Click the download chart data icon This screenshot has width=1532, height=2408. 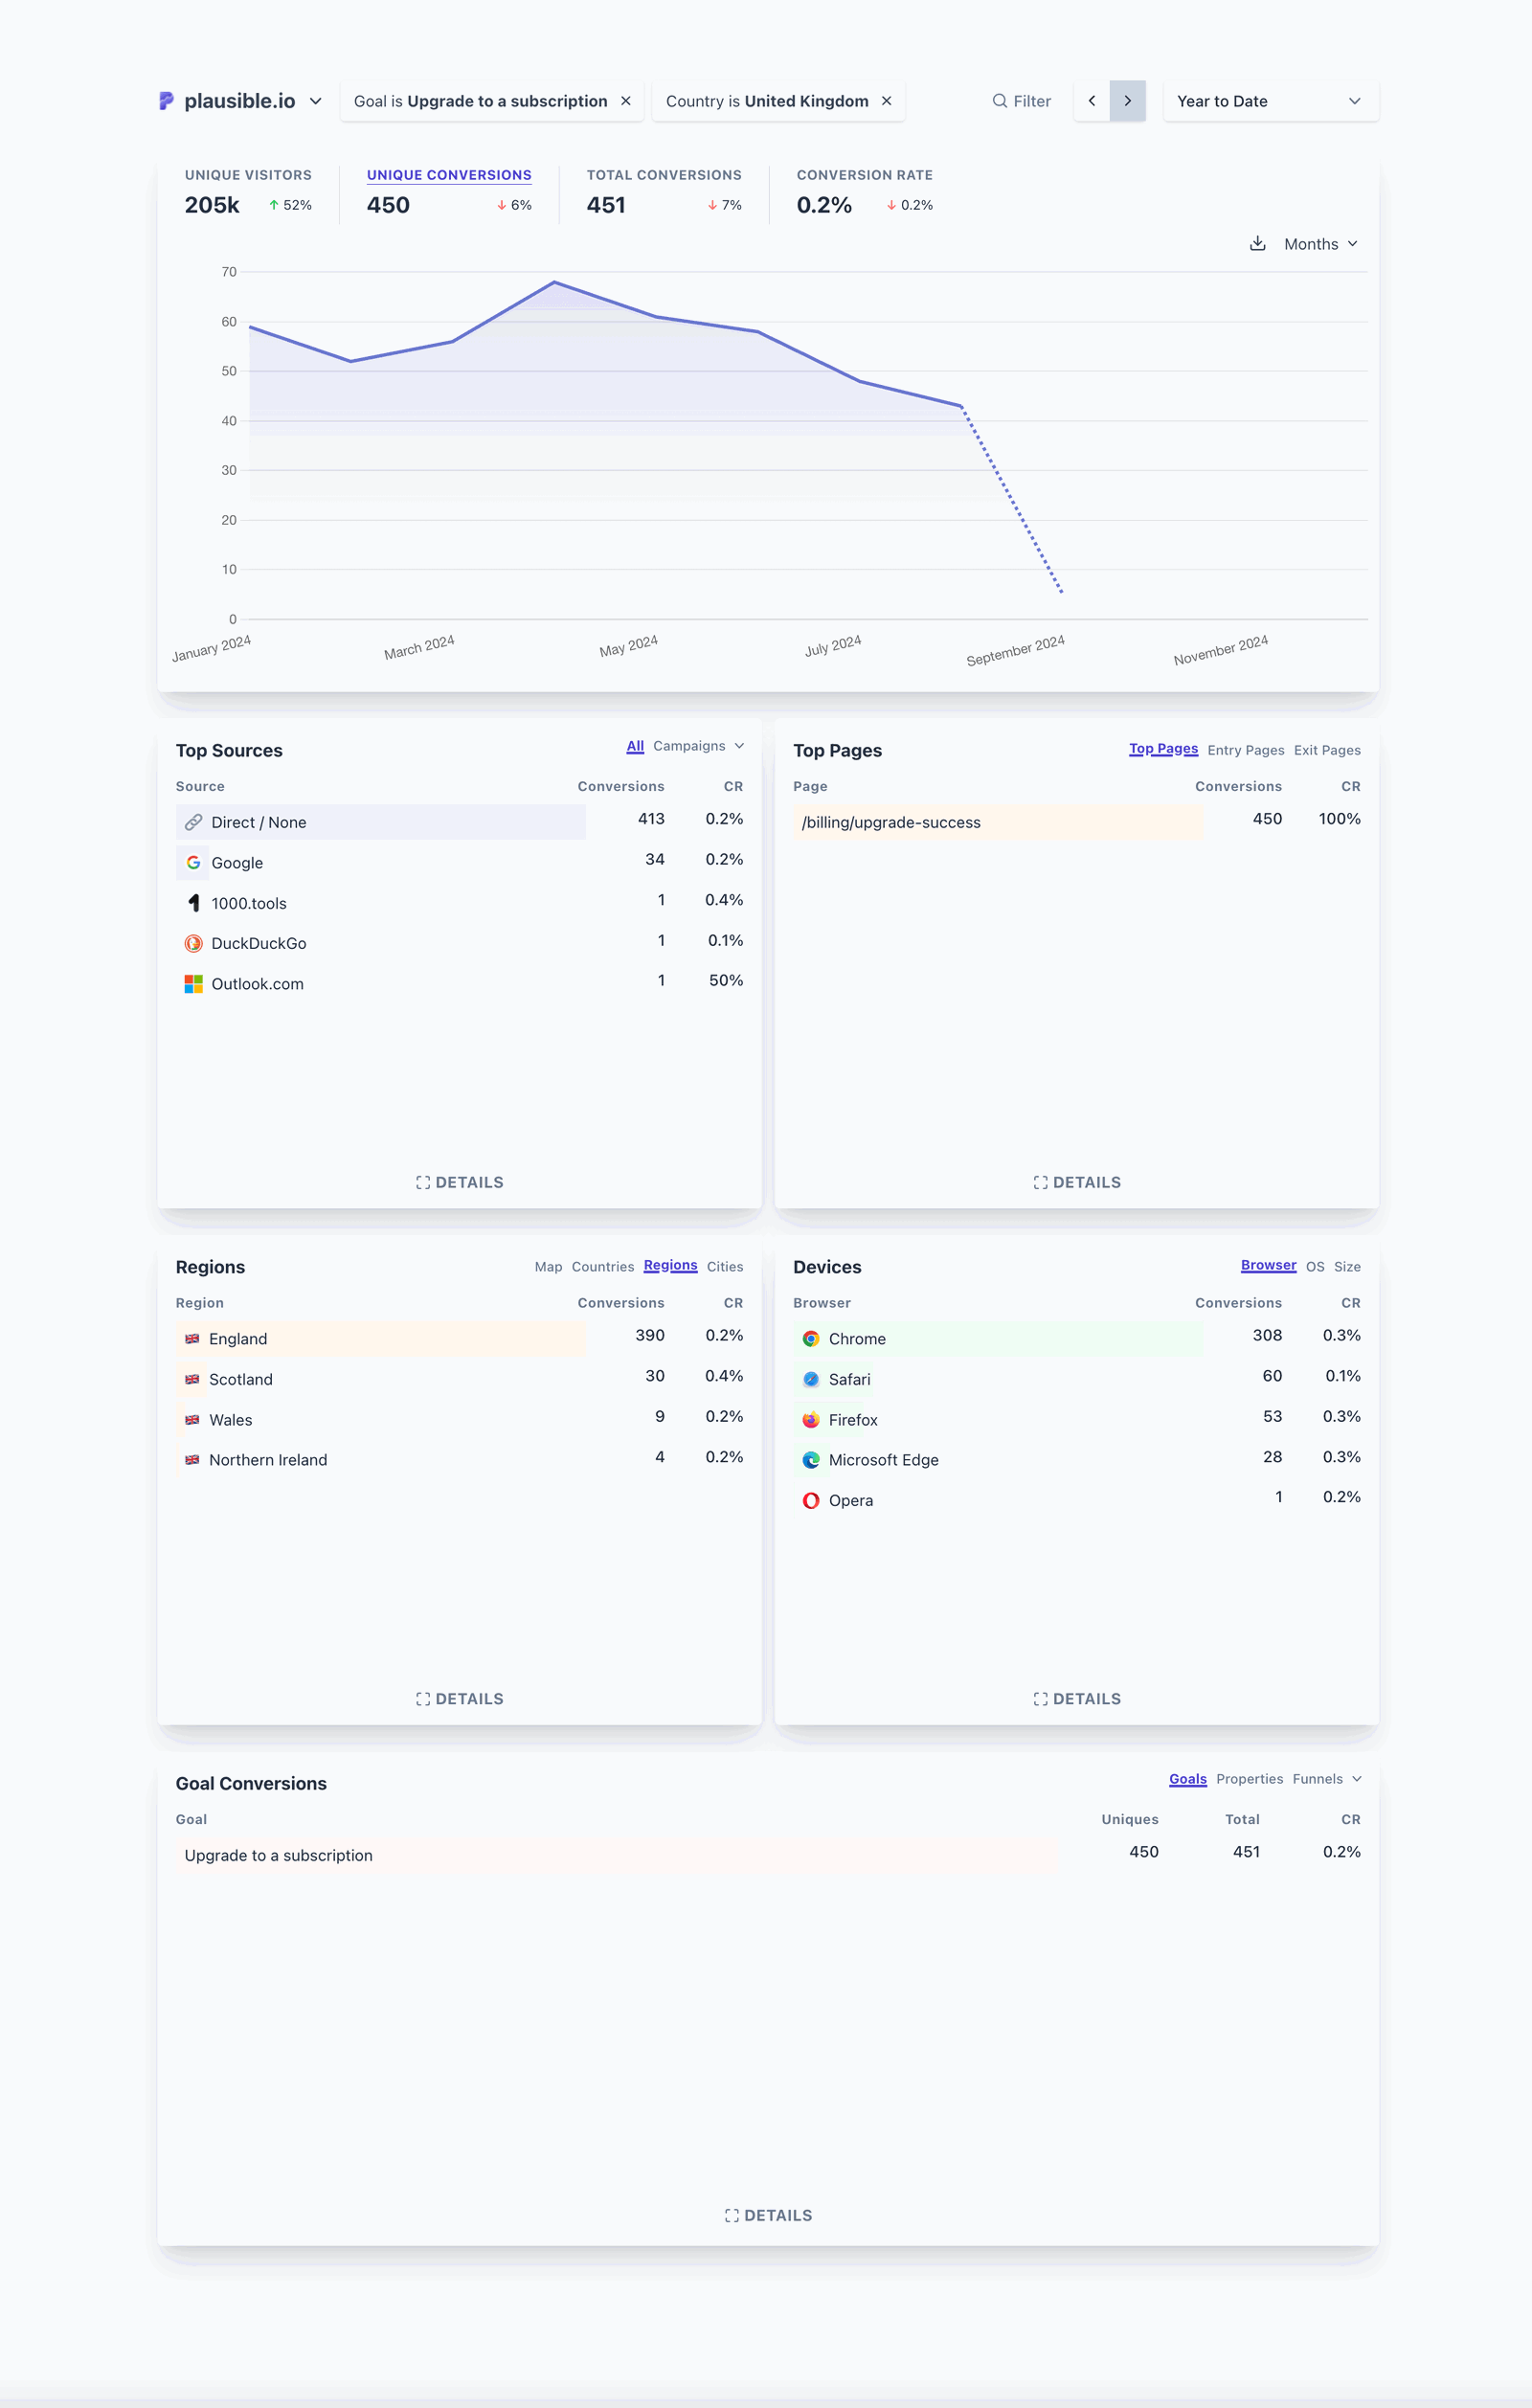[x=1257, y=244]
